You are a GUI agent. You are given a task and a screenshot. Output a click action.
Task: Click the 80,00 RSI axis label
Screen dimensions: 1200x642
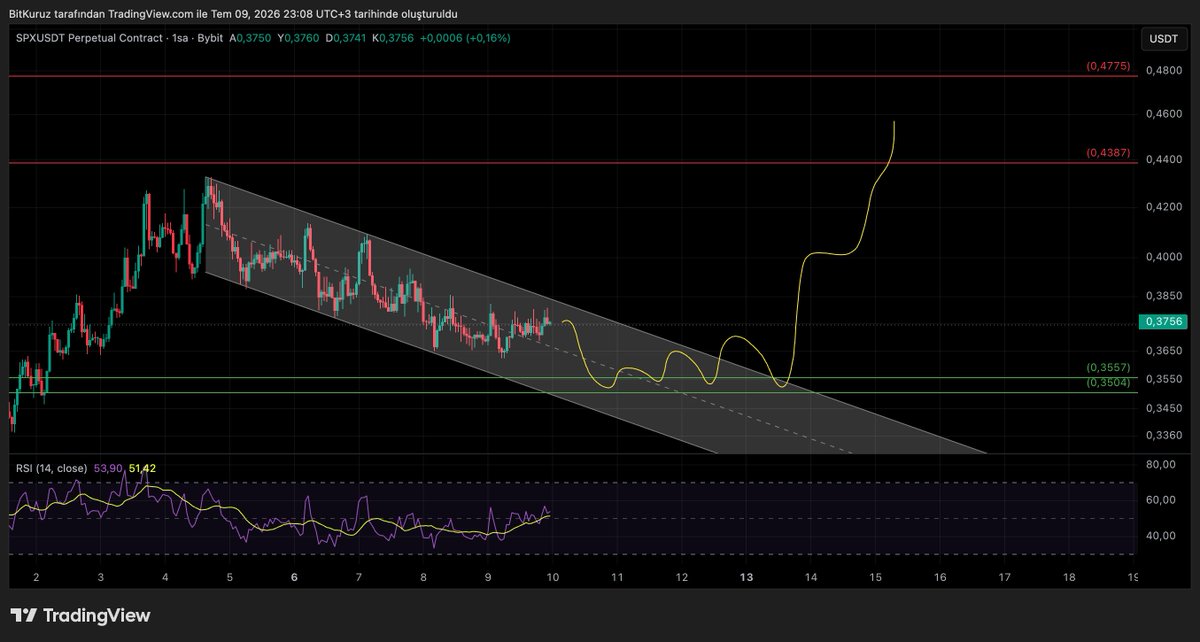(1160, 465)
